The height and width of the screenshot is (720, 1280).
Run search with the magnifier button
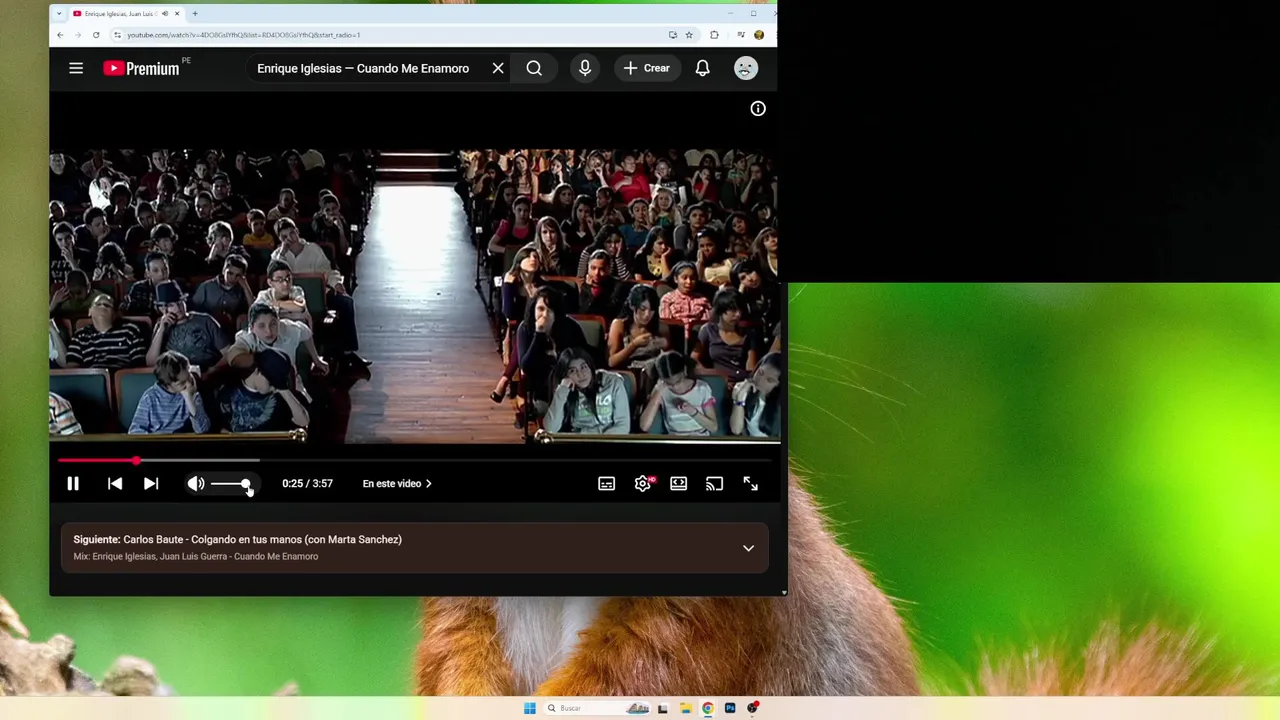[534, 68]
